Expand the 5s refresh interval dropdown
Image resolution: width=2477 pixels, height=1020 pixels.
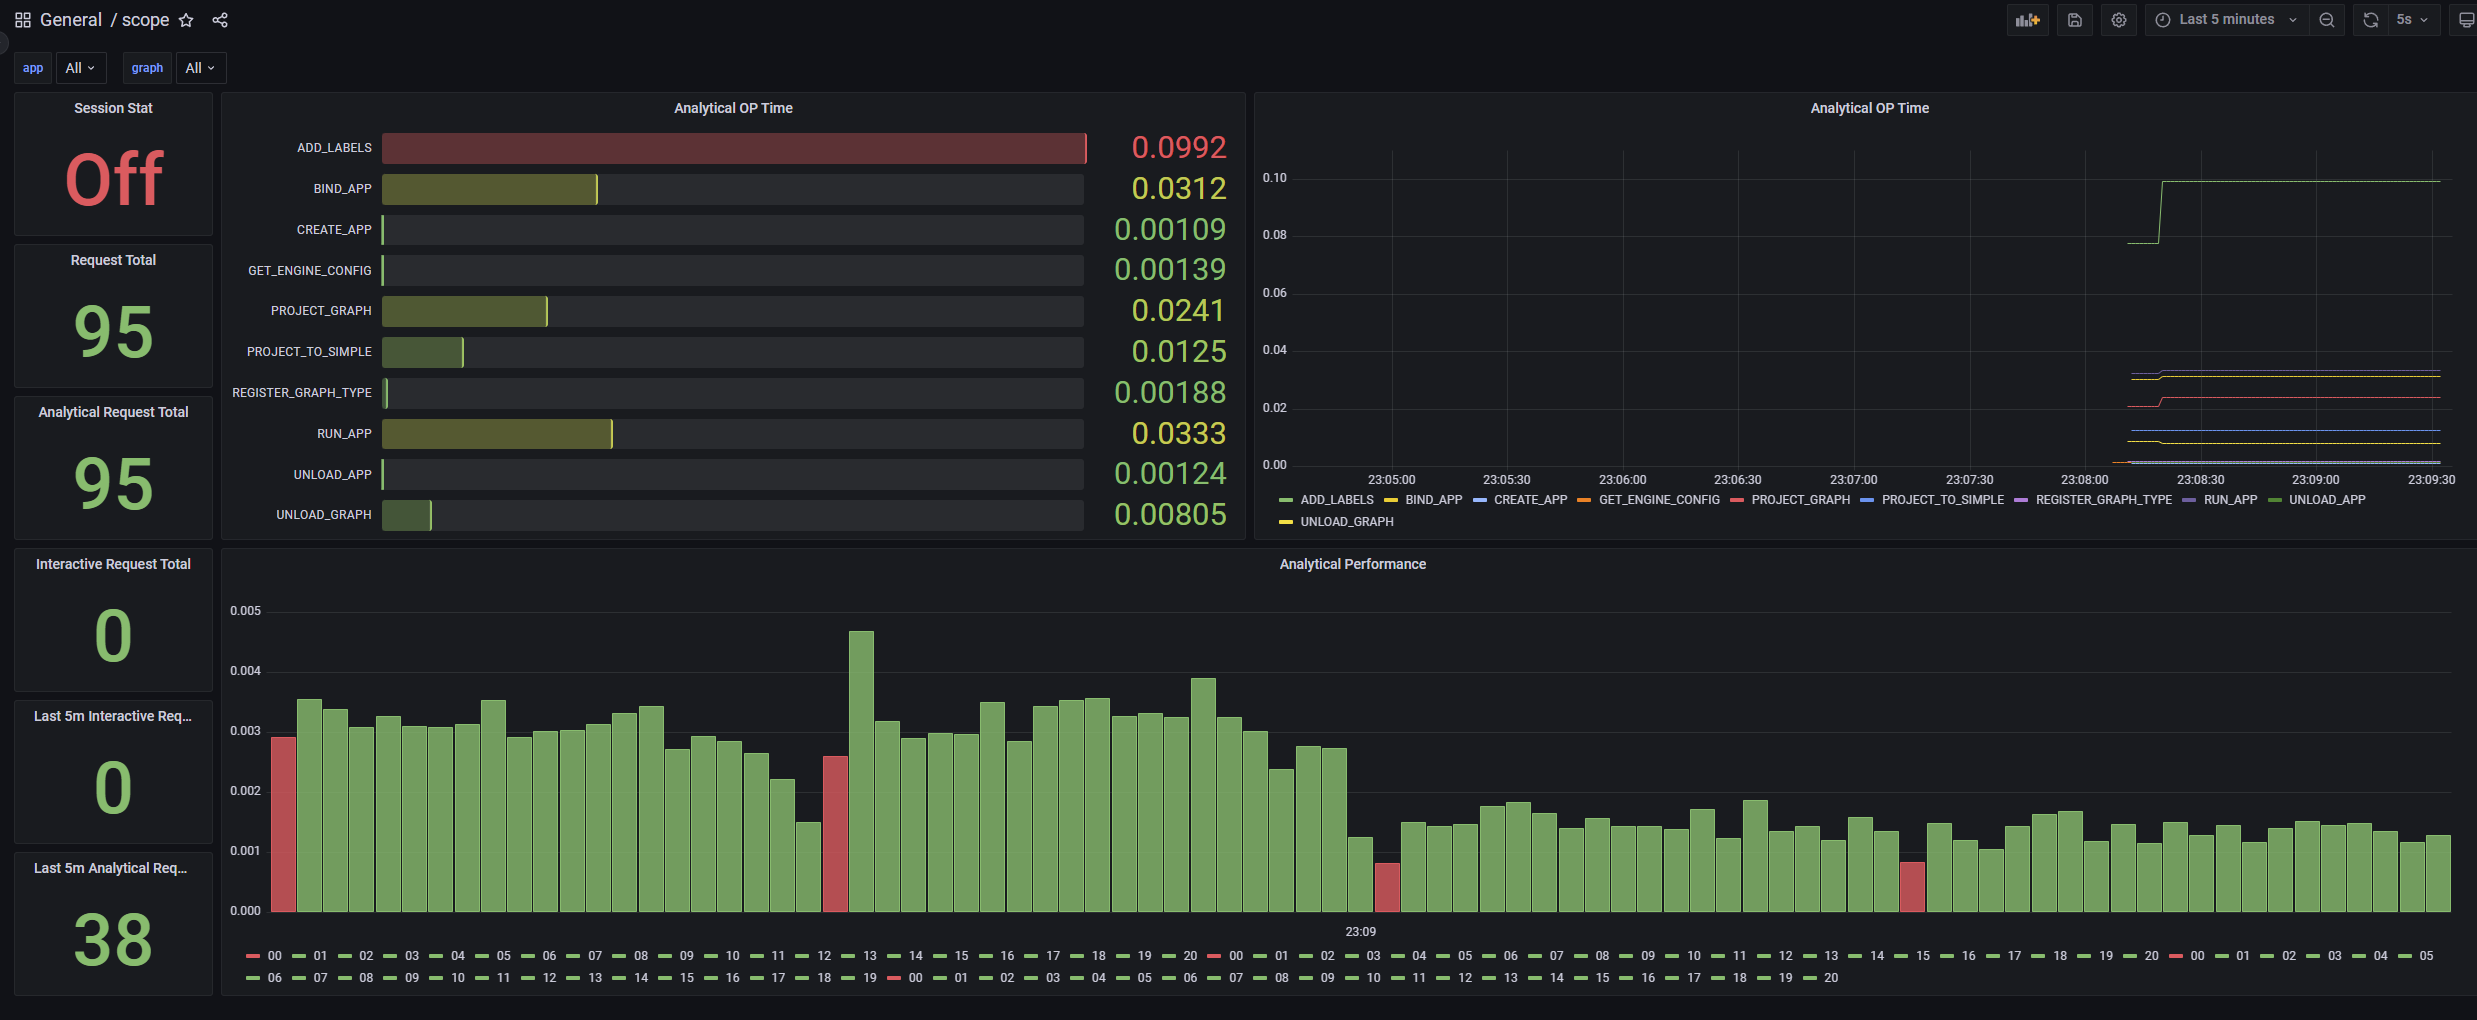coord(2413,20)
